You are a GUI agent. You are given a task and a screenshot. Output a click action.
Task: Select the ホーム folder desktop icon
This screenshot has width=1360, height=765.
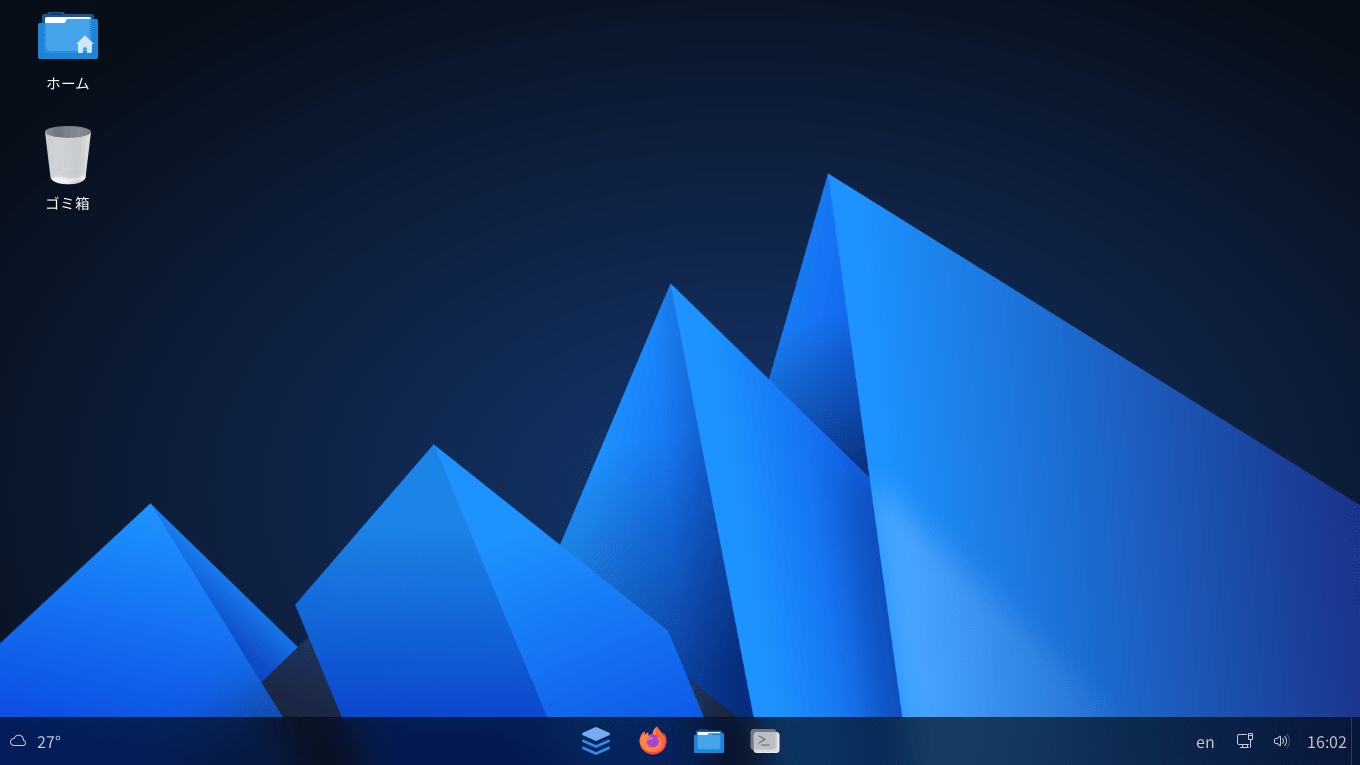pyautogui.click(x=68, y=37)
